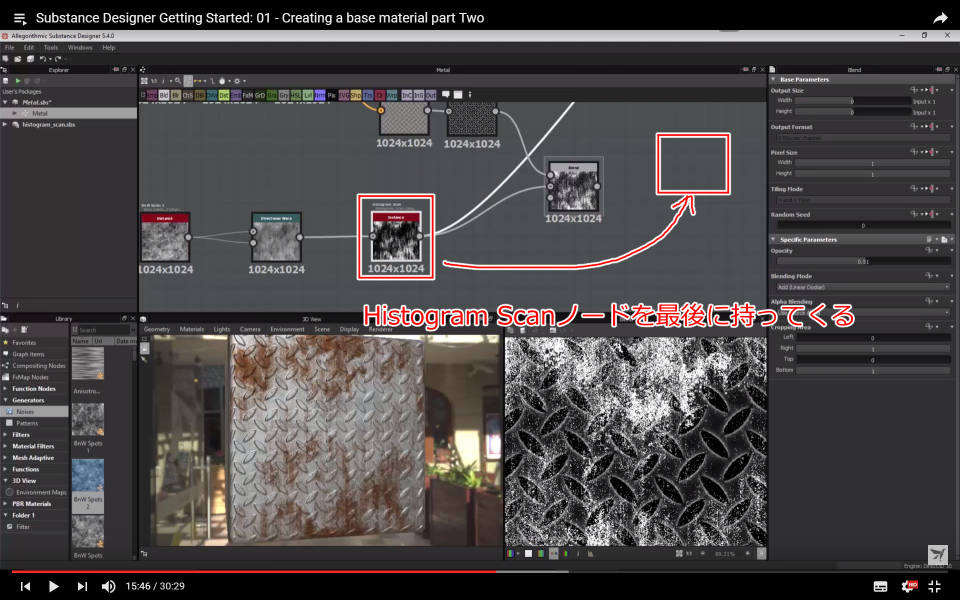Open the Edit menu

click(29, 47)
